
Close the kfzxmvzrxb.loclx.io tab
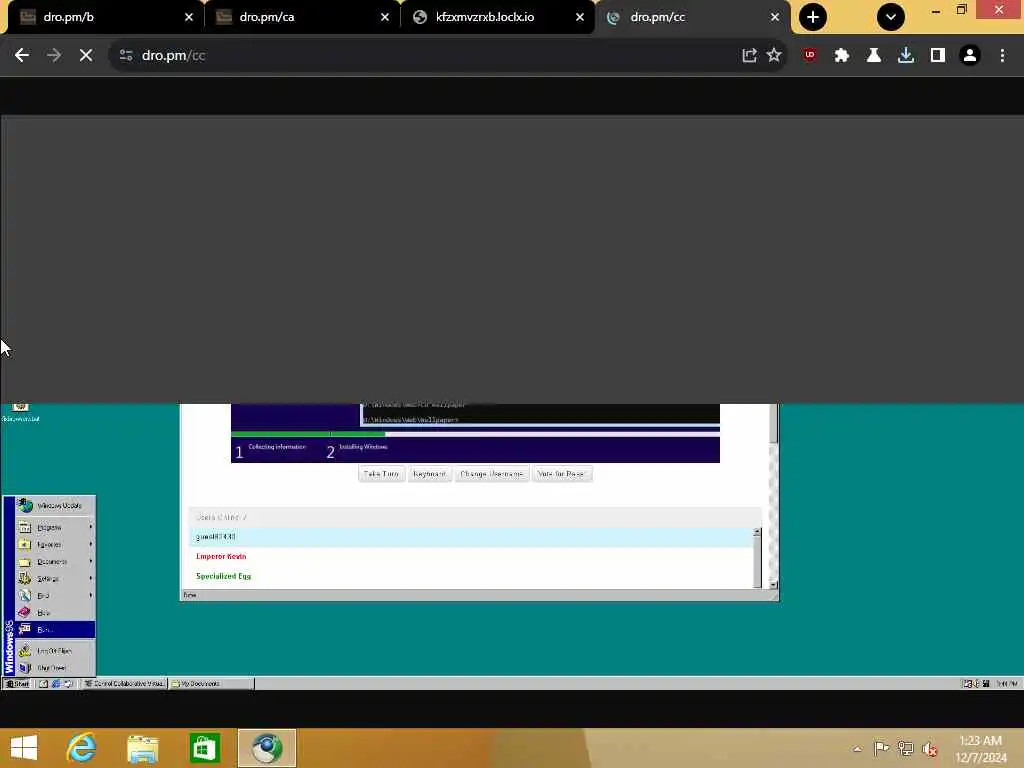point(580,17)
